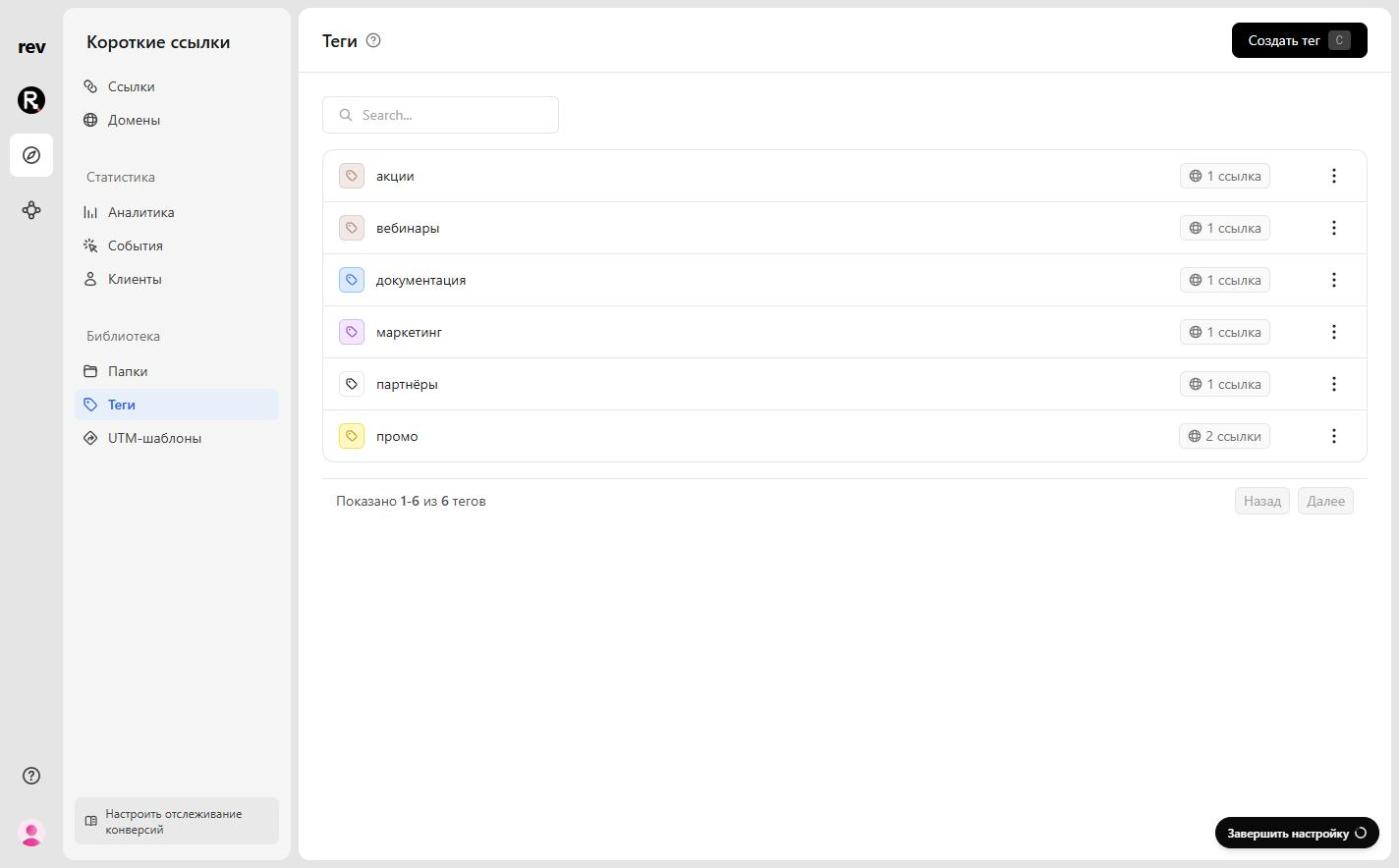Click the blue документация tag icon
Screen dimensions: 1399x868
click(x=351, y=280)
